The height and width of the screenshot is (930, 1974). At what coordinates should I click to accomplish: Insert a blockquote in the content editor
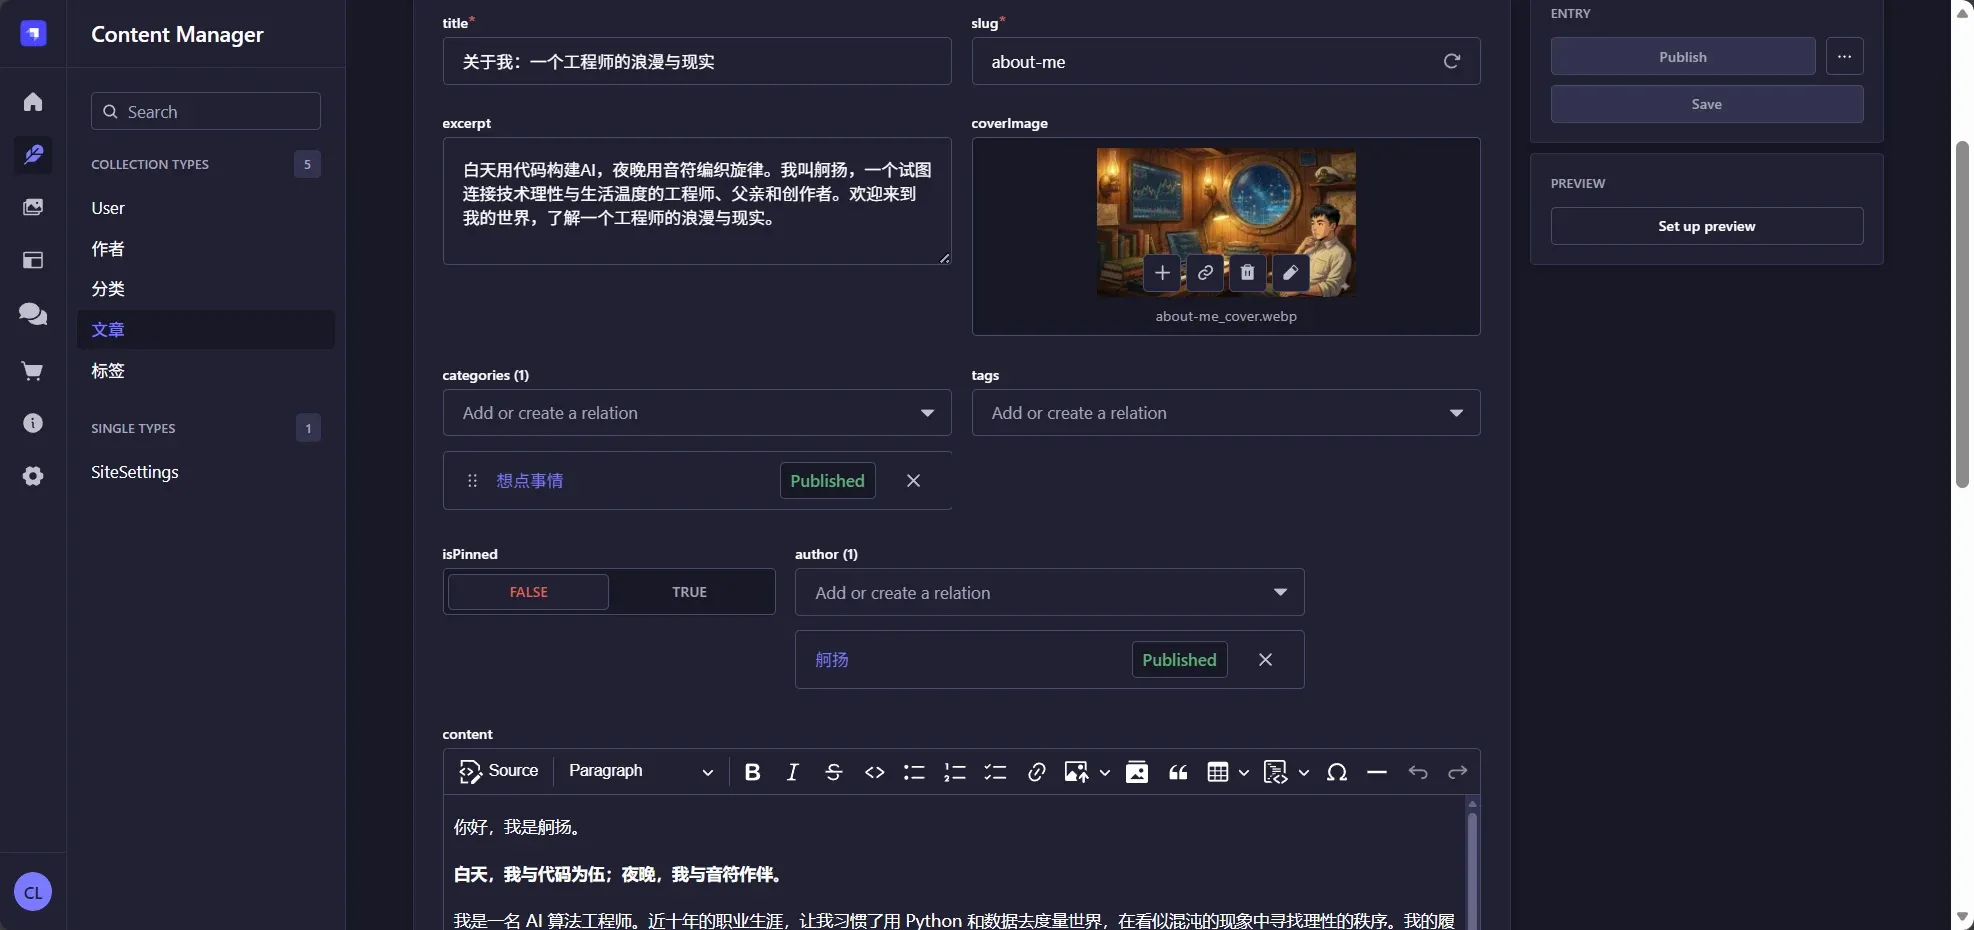pos(1177,771)
